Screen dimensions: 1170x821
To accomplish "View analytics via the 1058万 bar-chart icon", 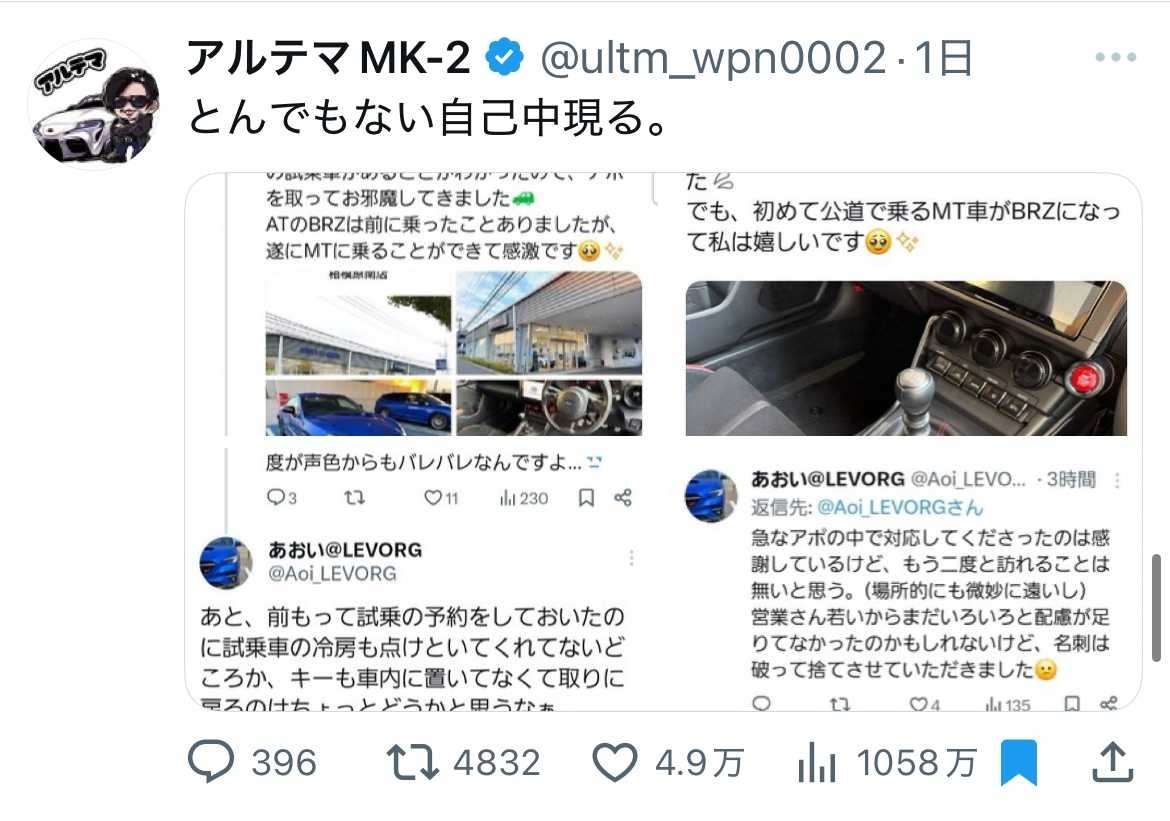I will (x=816, y=763).
